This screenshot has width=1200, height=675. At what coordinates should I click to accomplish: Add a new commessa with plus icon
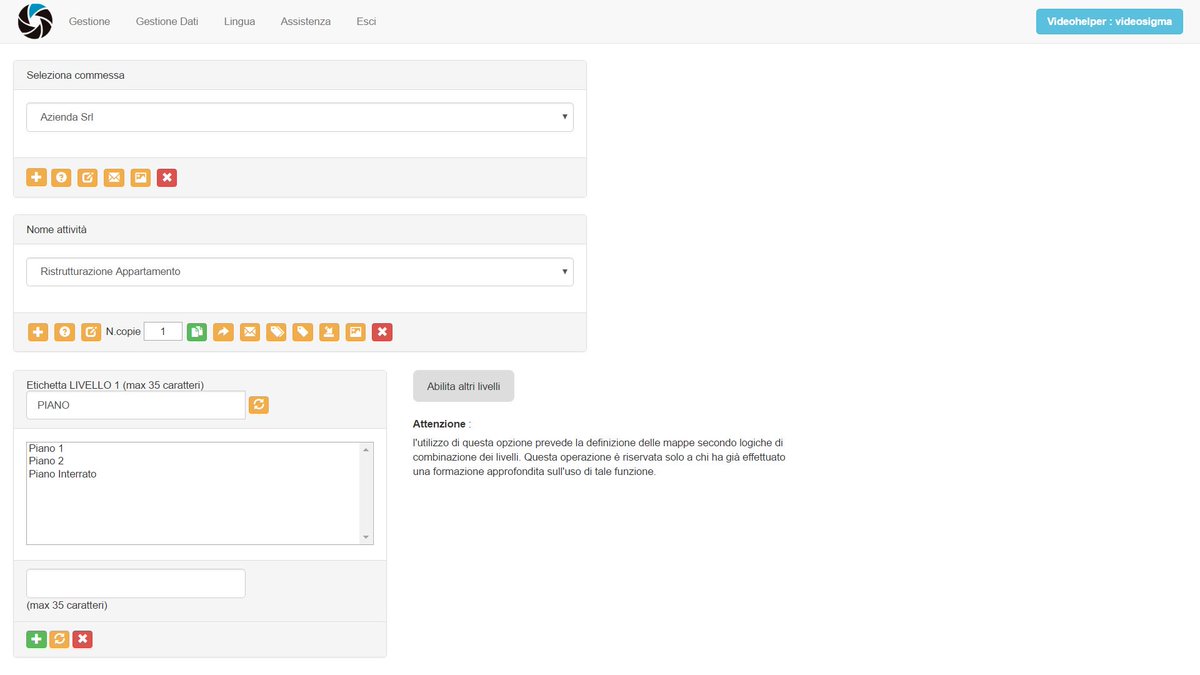36,177
